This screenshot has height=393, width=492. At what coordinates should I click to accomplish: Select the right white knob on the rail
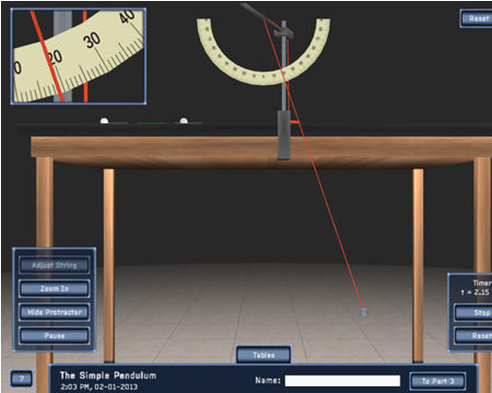coord(184,121)
